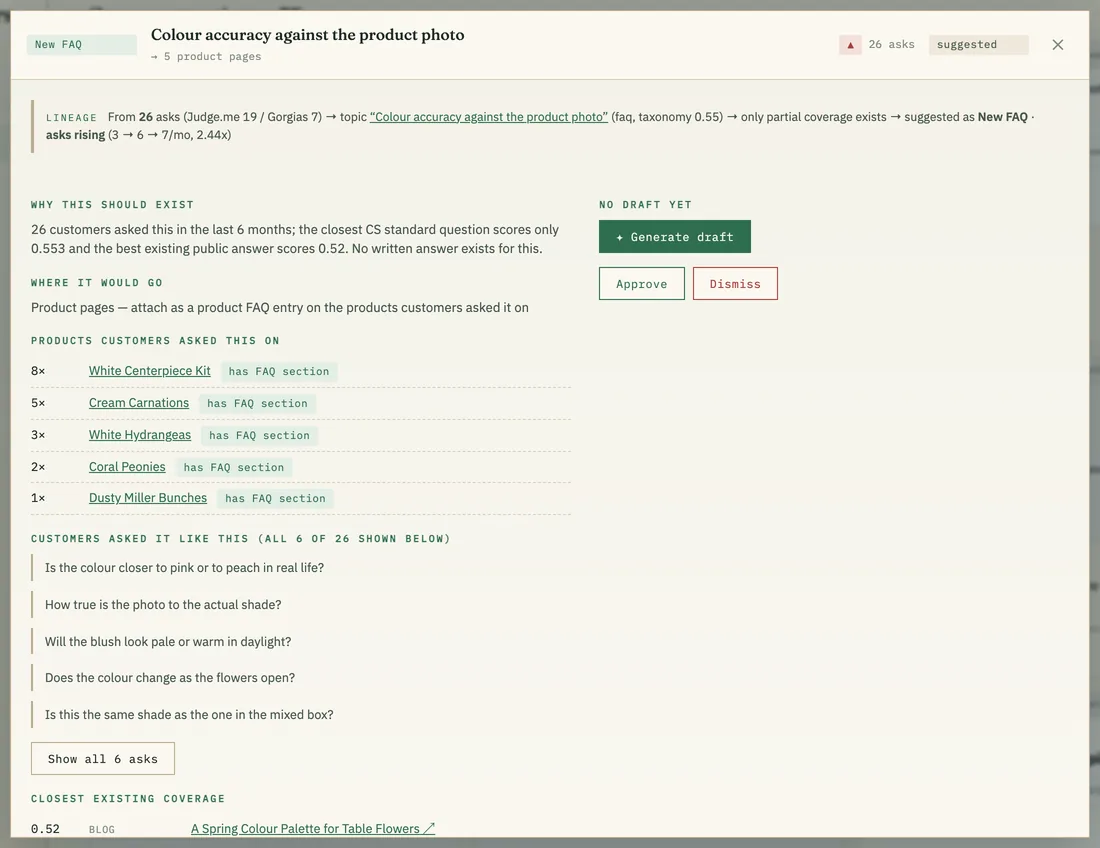Select ask 'How true is the photo to the actual shade?'
The width and height of the screenshot is (1100, 848).
coord(163,605)
